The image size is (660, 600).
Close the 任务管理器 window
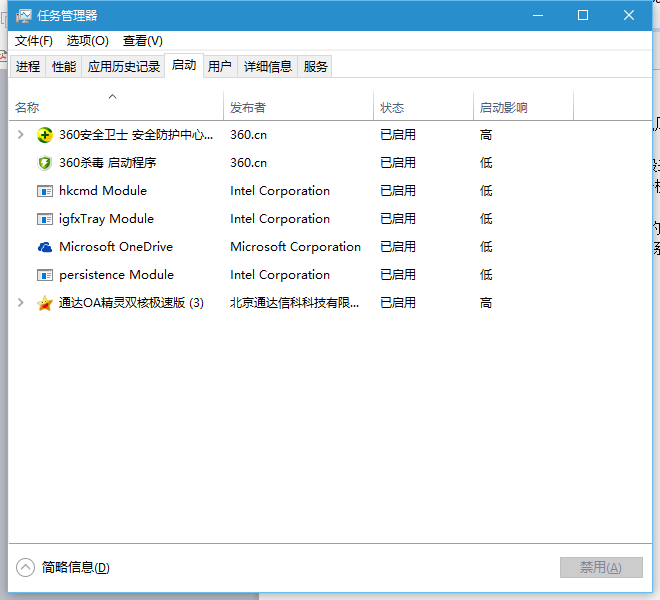(629, 16)
